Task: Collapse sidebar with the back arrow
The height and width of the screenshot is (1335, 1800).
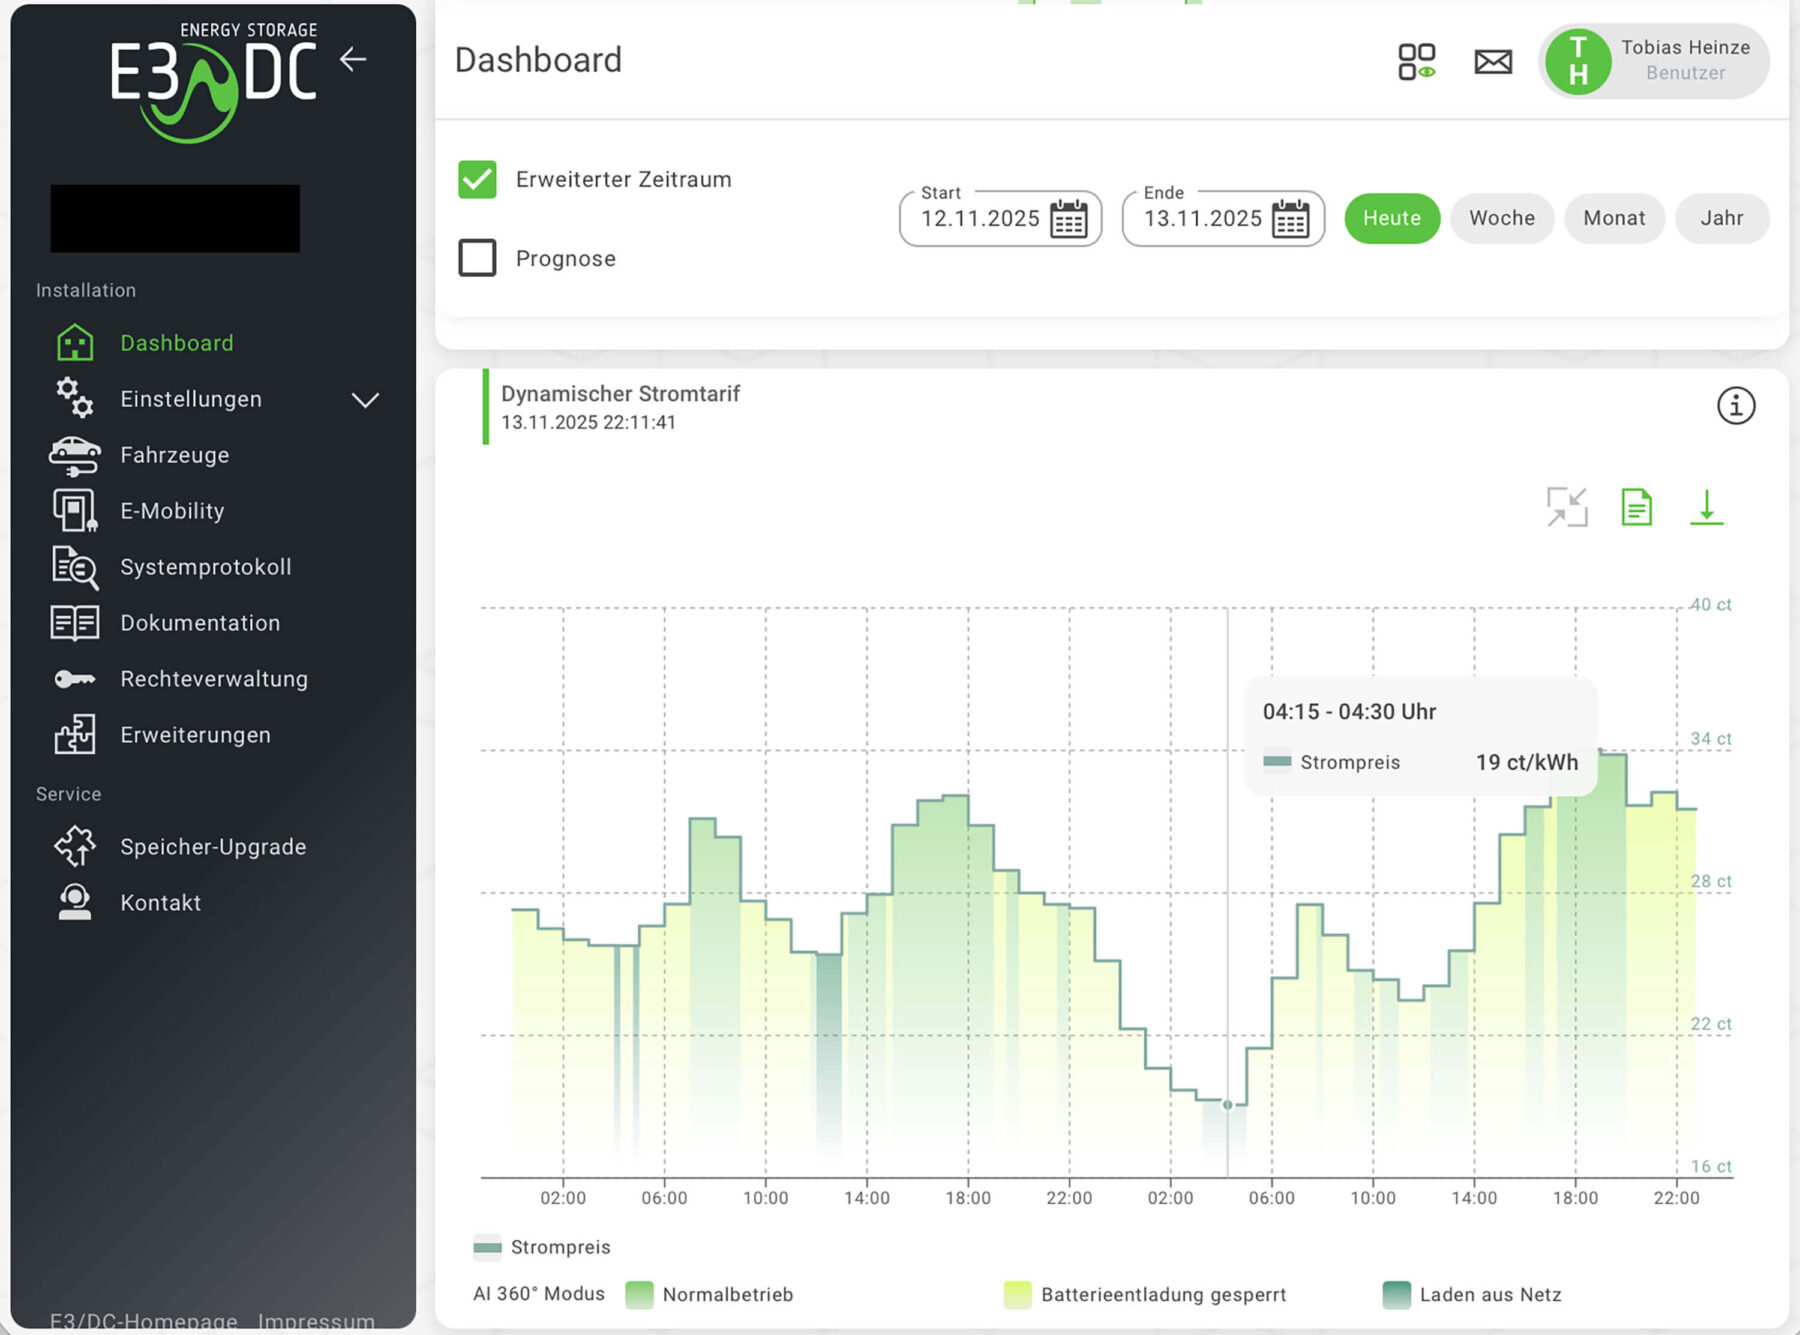Action: click(353, 60)
